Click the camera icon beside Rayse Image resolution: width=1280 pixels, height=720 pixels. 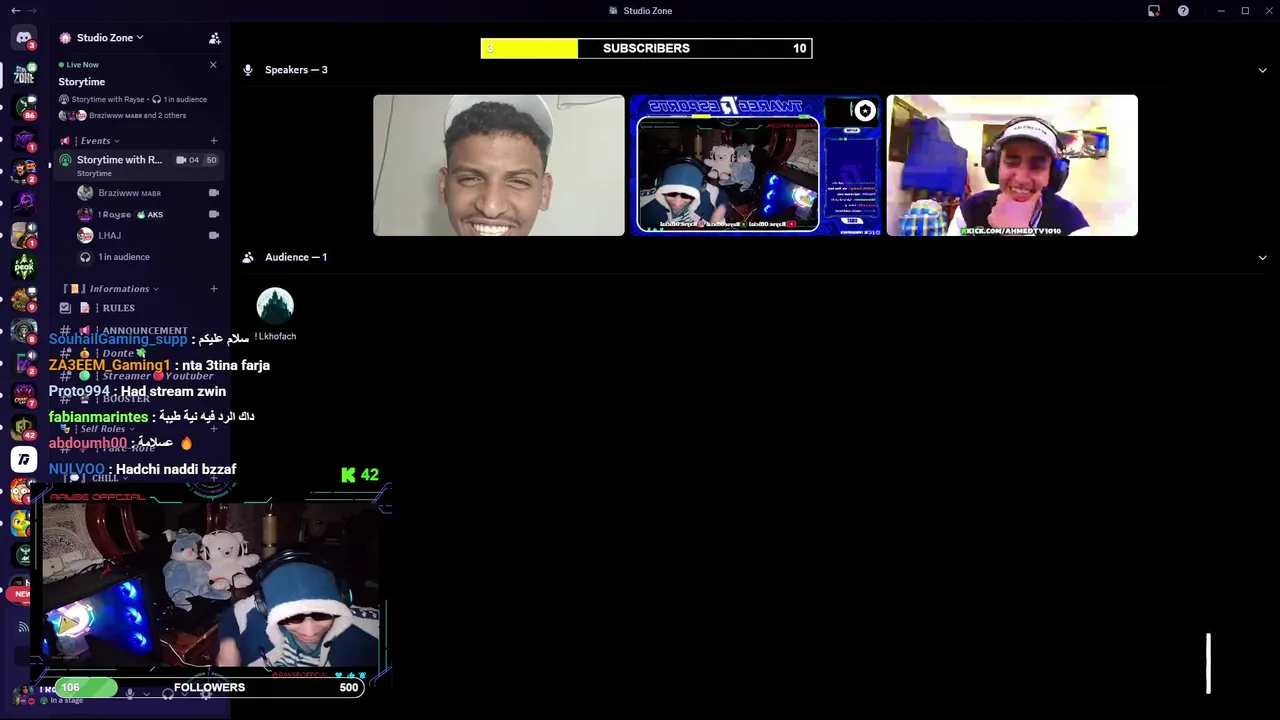214,214
